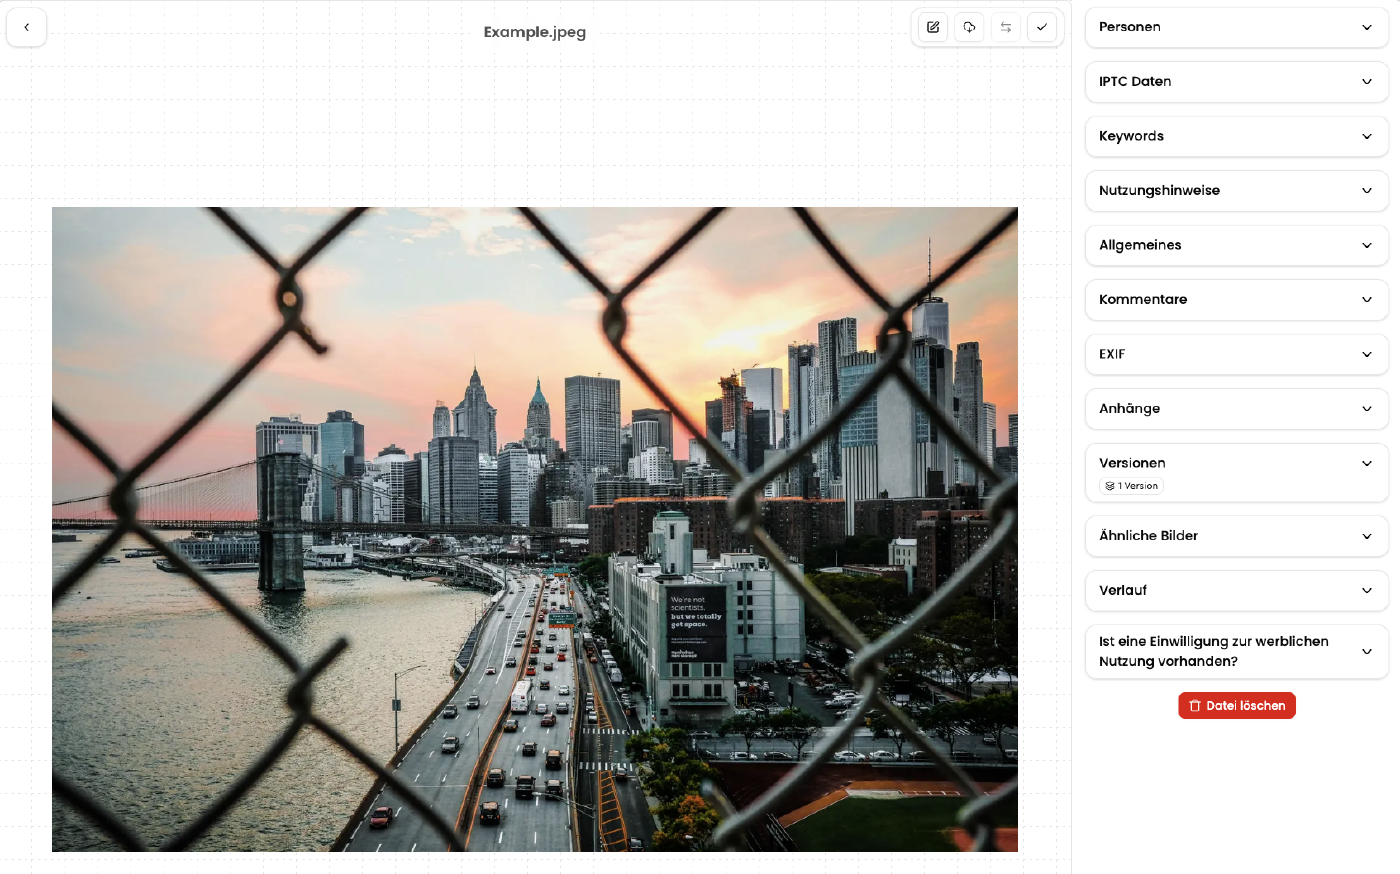Expand the EXIF metadata section
This screenshot has width=1400, height=874.
1236,354
